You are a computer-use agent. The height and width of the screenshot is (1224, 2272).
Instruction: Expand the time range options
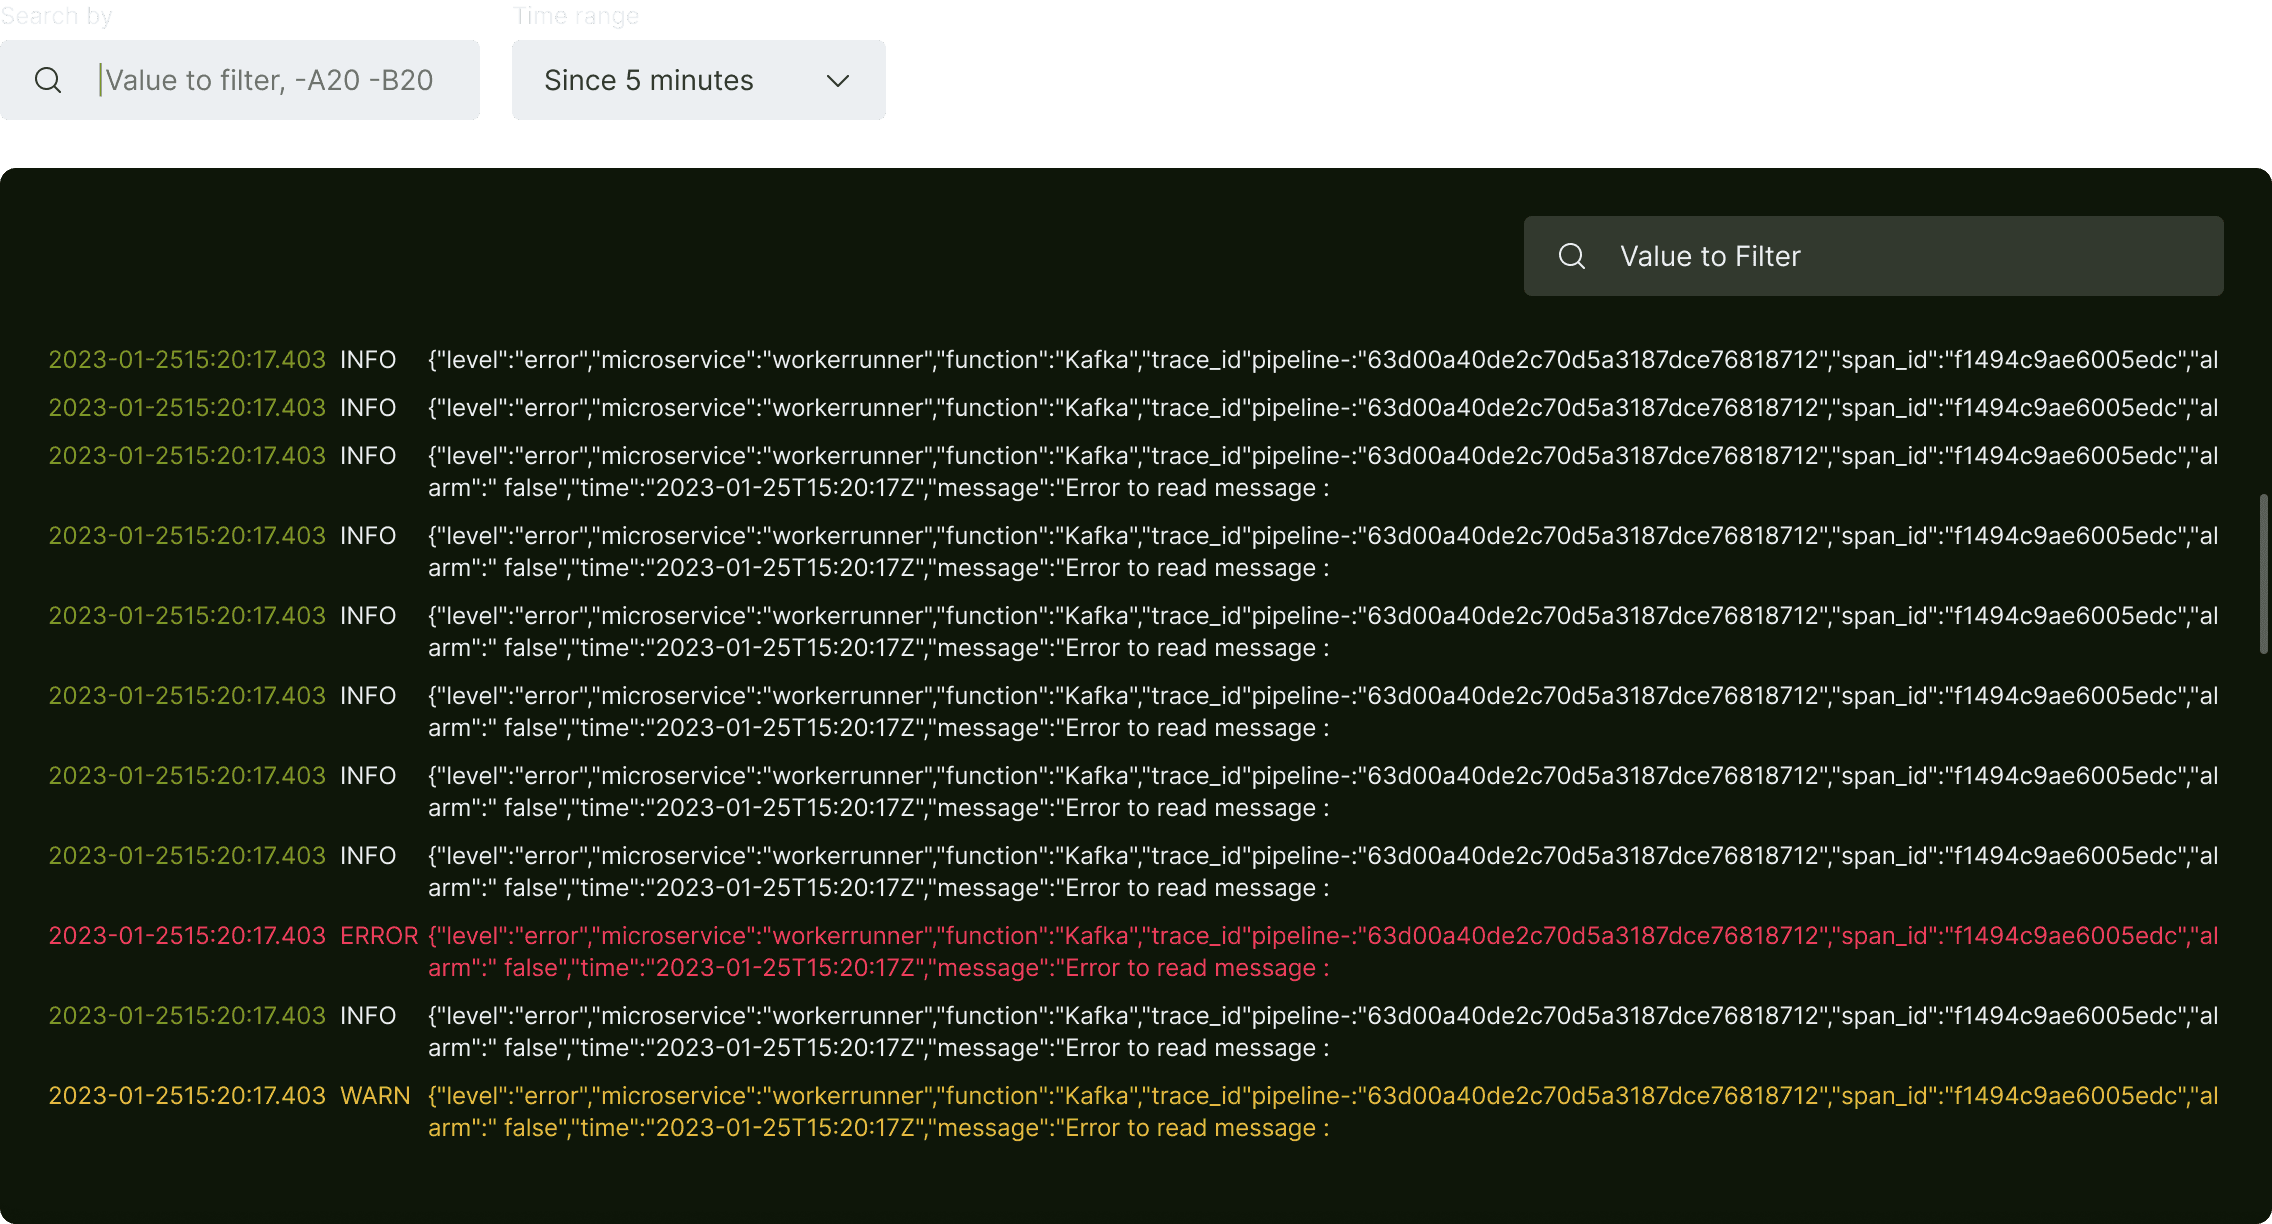click(698, 80)
